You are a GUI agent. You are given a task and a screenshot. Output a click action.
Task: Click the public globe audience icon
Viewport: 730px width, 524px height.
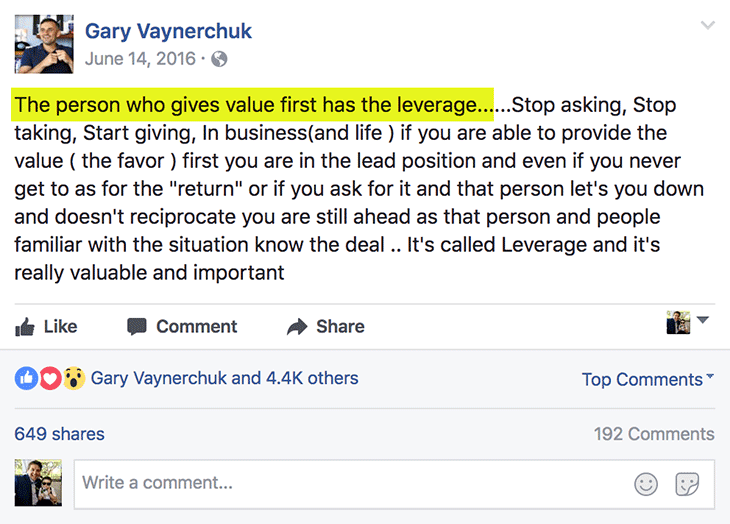pos(219,59)
